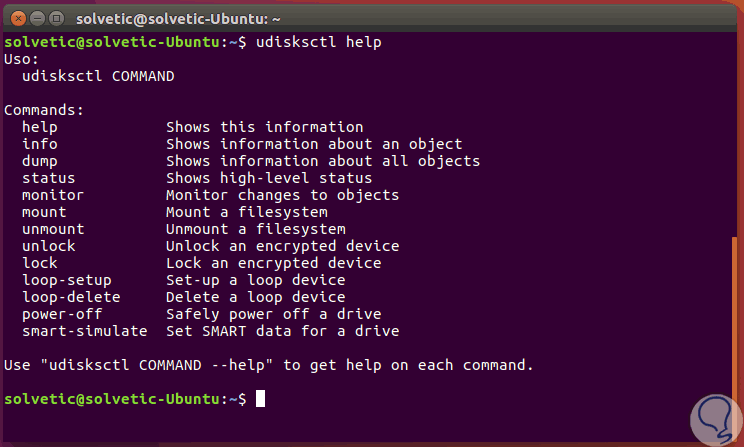Click the 'unlock' command name
This screenshot has width=744, height=447.
pyautogui.click(x=49, y=246)
